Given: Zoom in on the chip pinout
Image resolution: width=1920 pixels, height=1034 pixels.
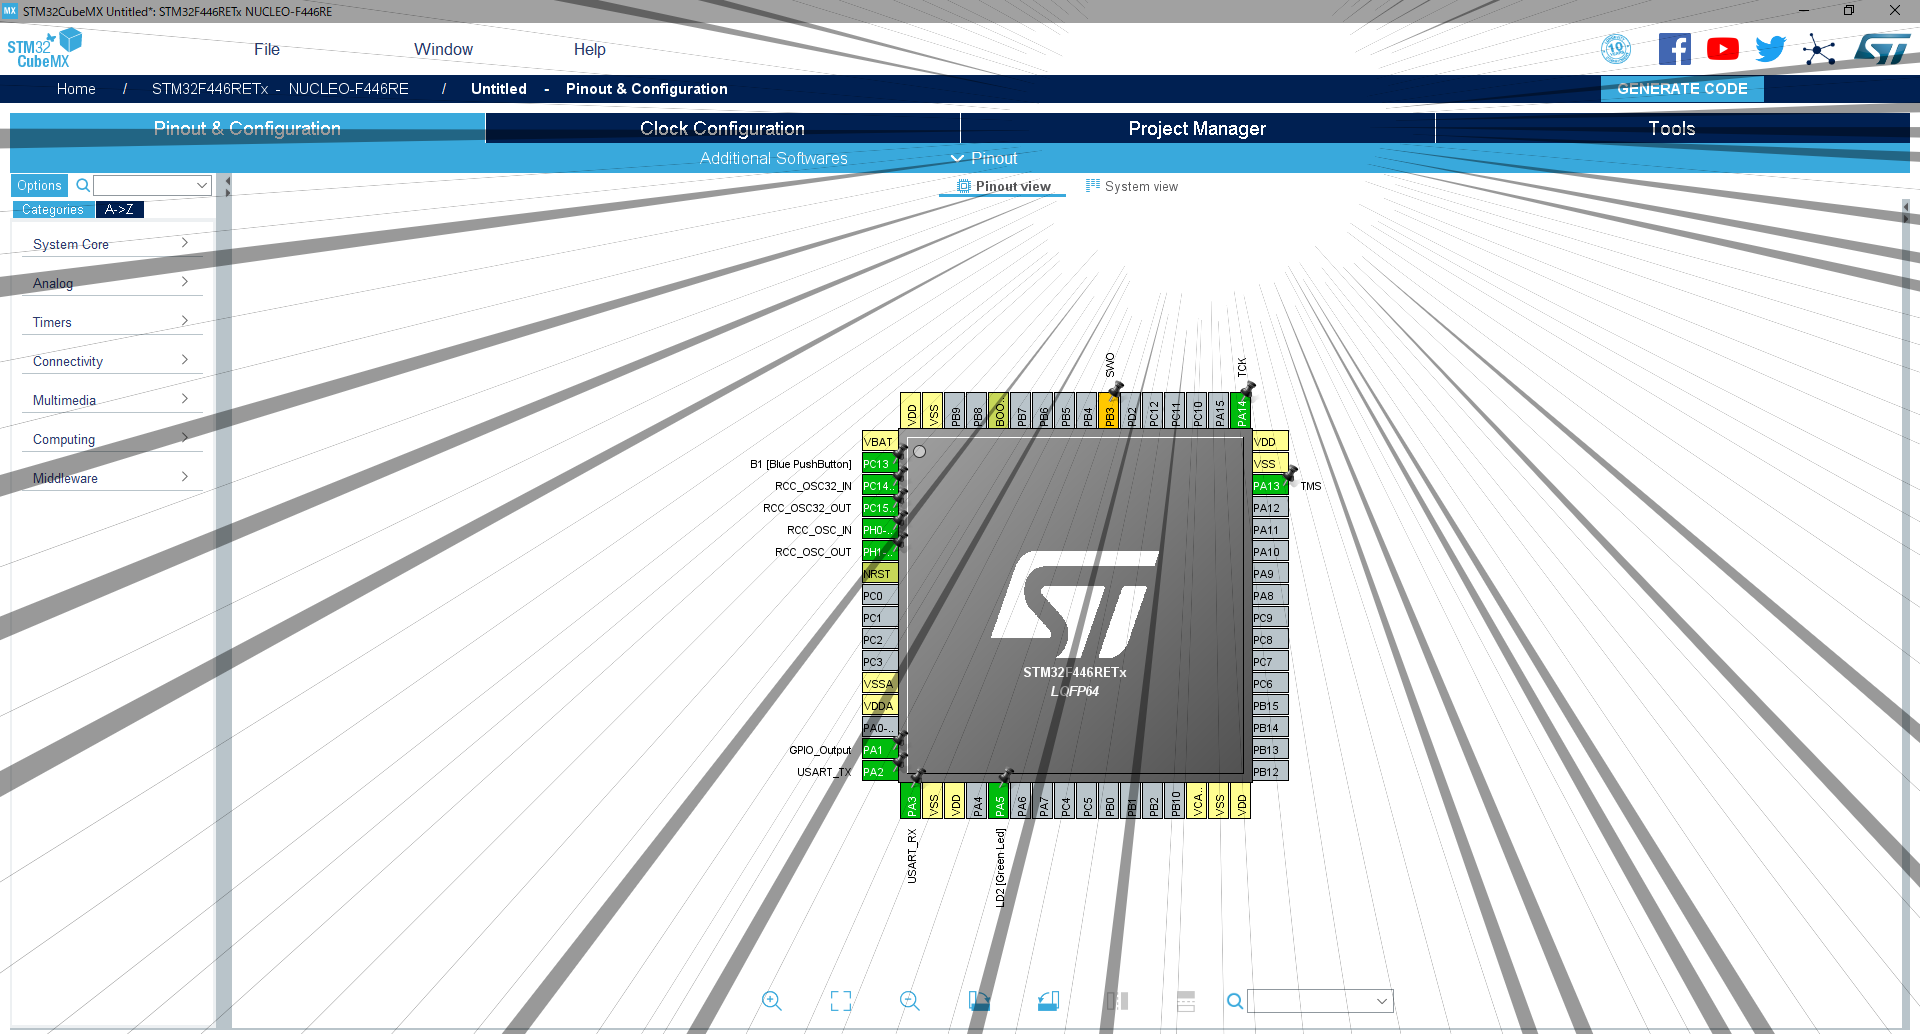Looking at the screenshot, I should point(771,1000).
